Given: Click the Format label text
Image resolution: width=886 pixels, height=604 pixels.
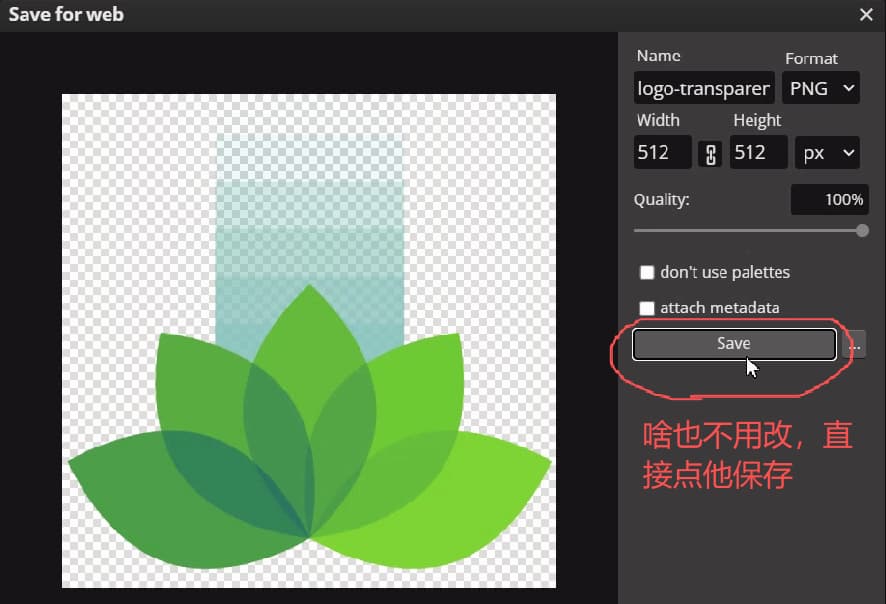Looking at the screenshot, I should pos(811,59).
